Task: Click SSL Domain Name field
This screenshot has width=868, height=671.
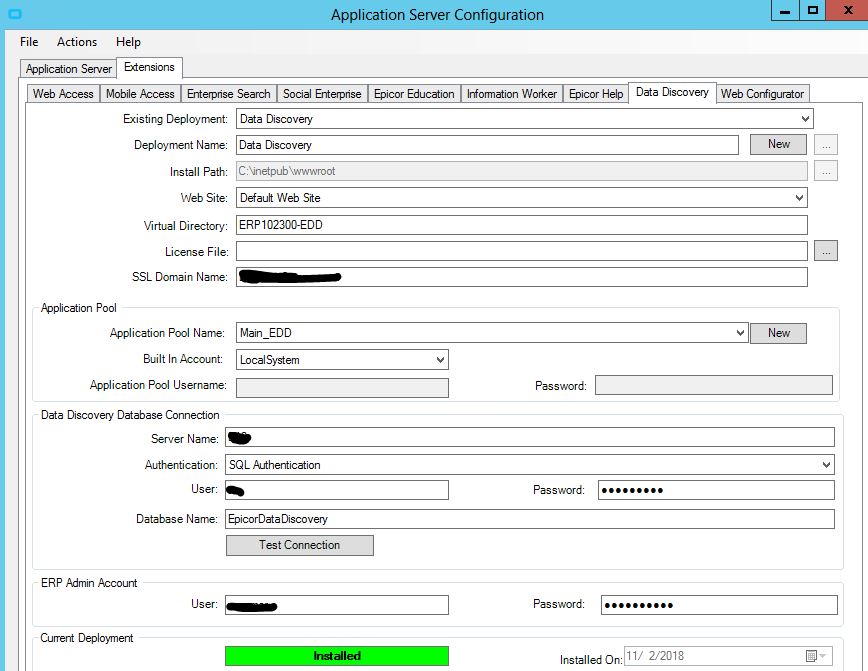Action: [x=521, y=277]
